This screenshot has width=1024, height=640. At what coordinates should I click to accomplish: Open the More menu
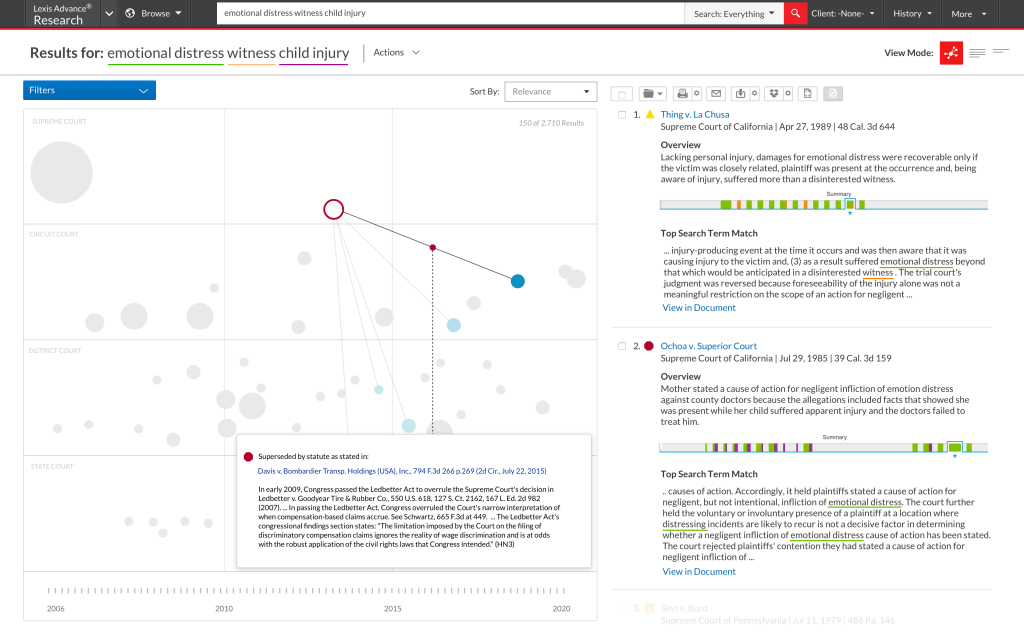[968, 14]
